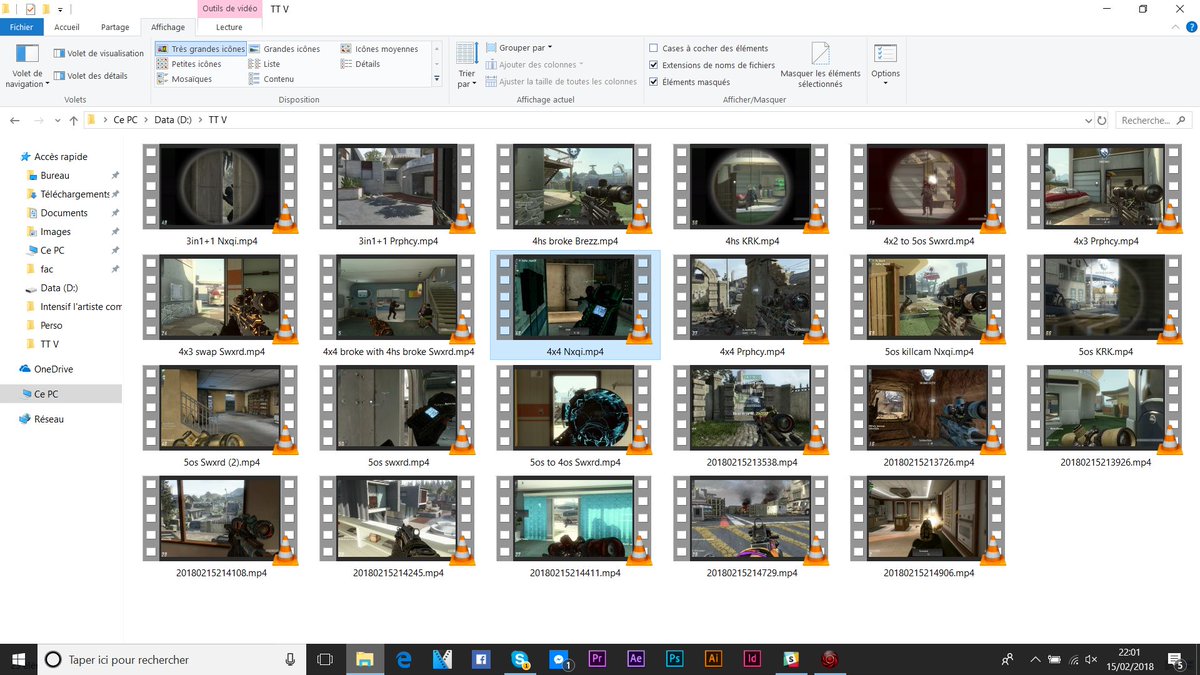The width and height of the screenshot is (1200, 675).
Task: Launch Premiere Pro from taskbar
Action: (x=597, y=659)
